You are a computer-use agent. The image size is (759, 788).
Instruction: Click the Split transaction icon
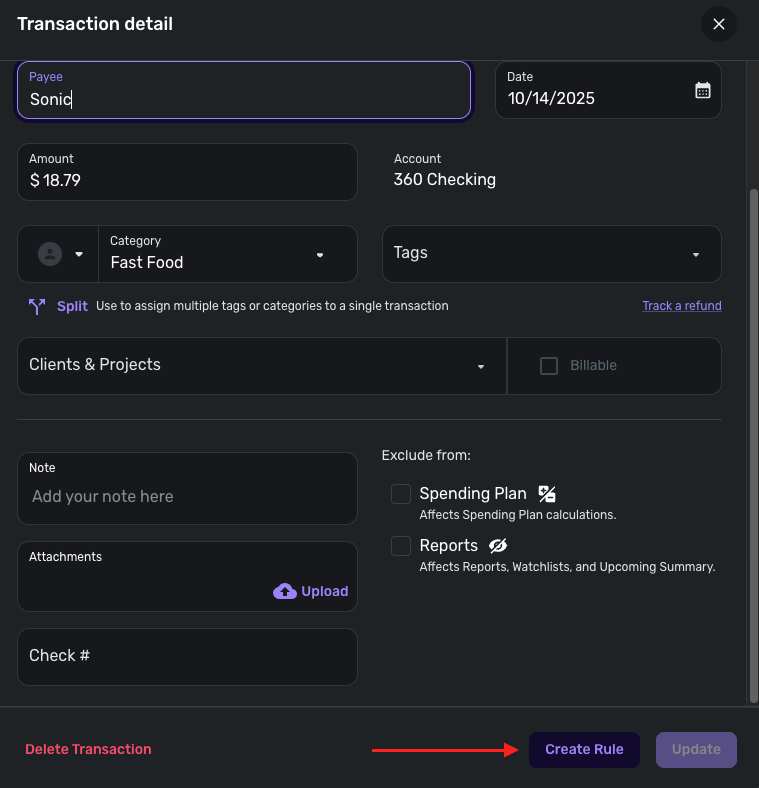click(37, 307)
